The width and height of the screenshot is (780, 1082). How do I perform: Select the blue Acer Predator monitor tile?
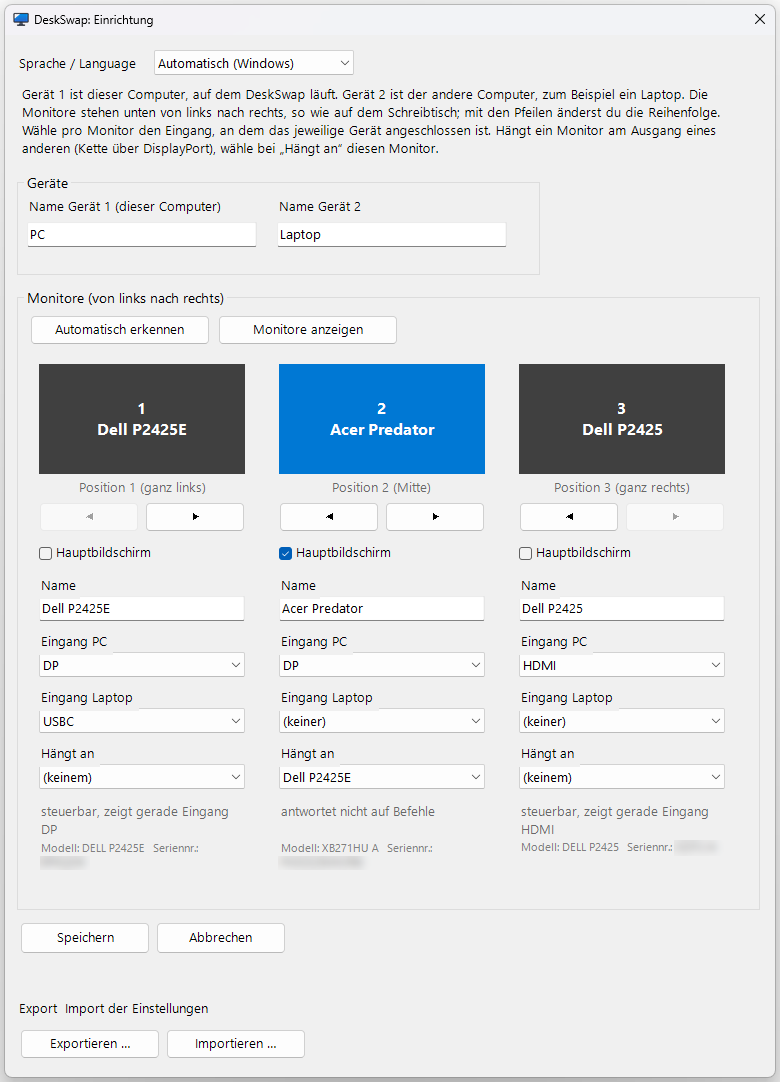pos(382,419)
